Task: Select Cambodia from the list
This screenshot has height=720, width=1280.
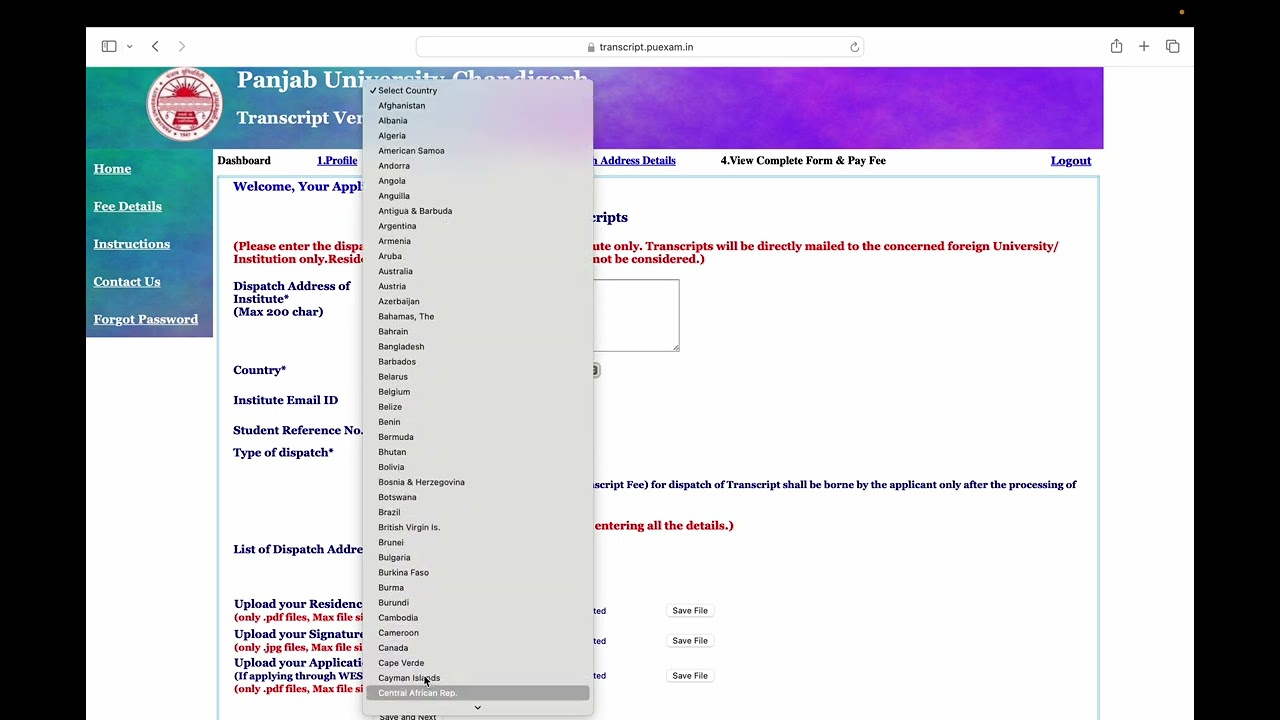Action: (x=477, y=618)
